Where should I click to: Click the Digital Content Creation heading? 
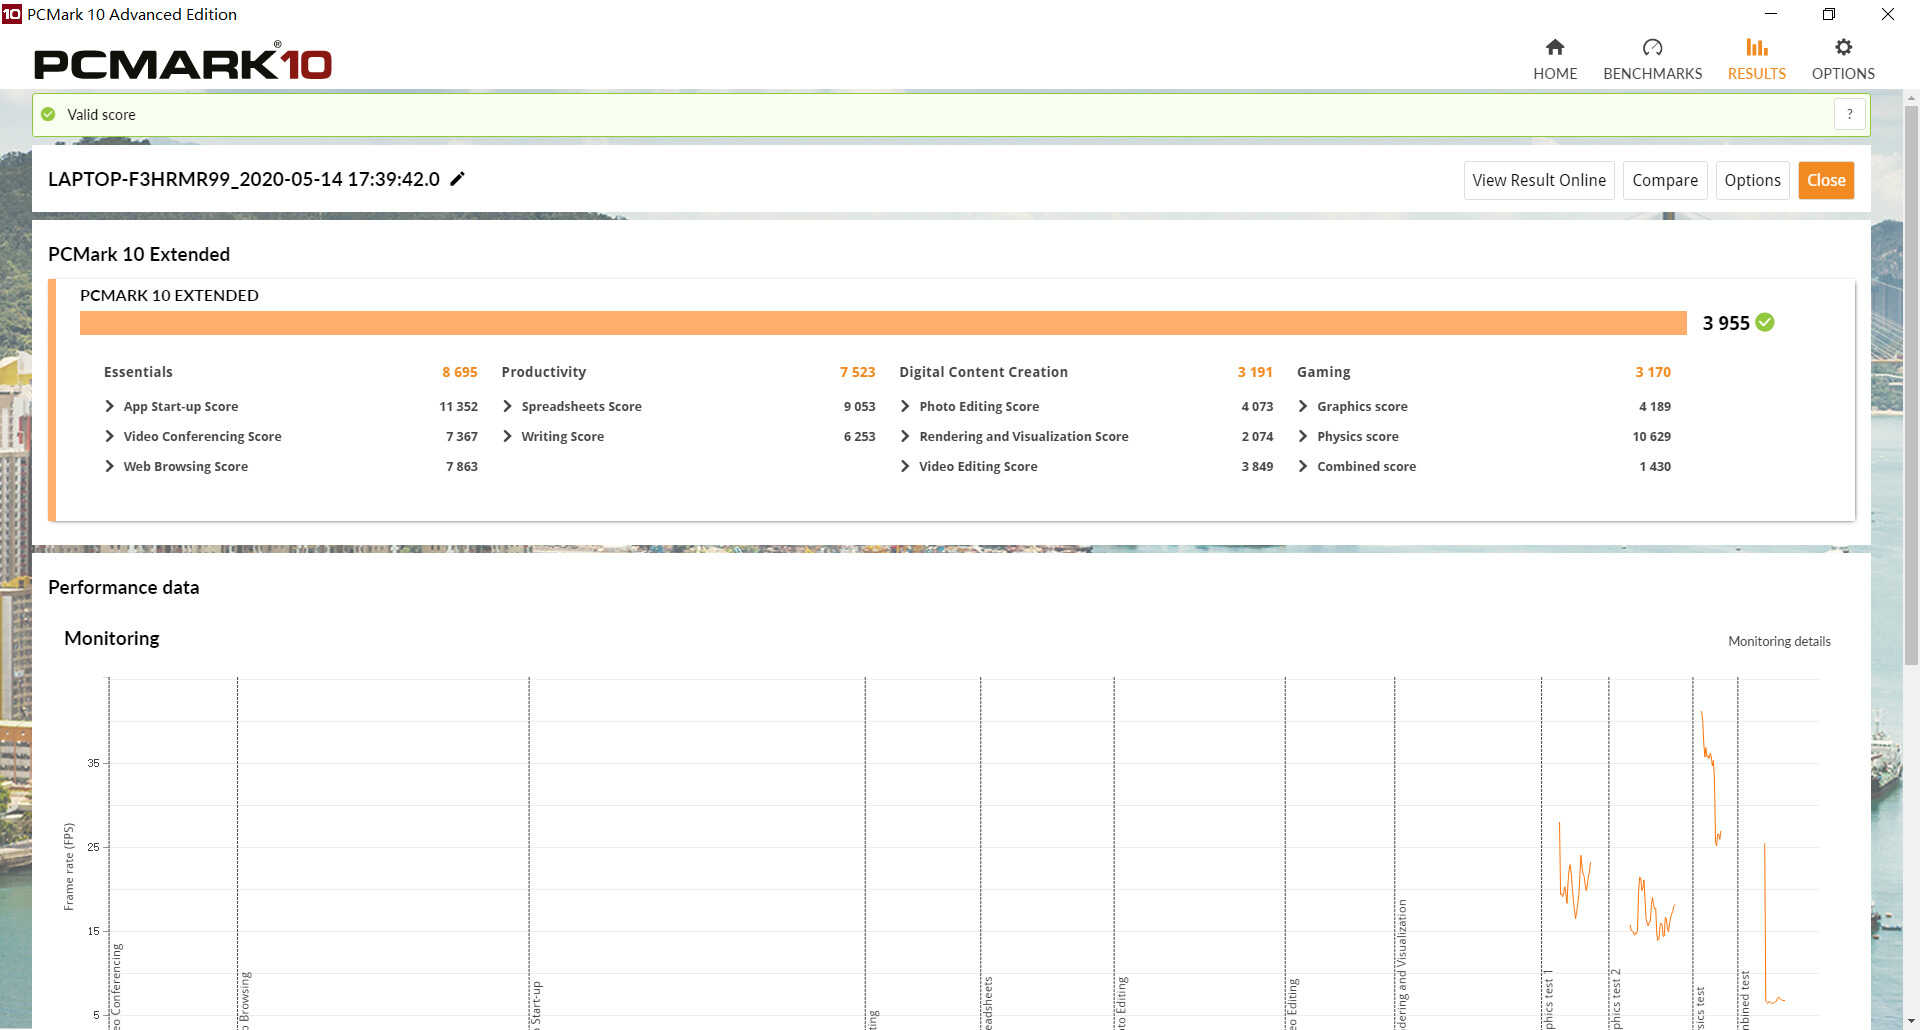point(983,372)
